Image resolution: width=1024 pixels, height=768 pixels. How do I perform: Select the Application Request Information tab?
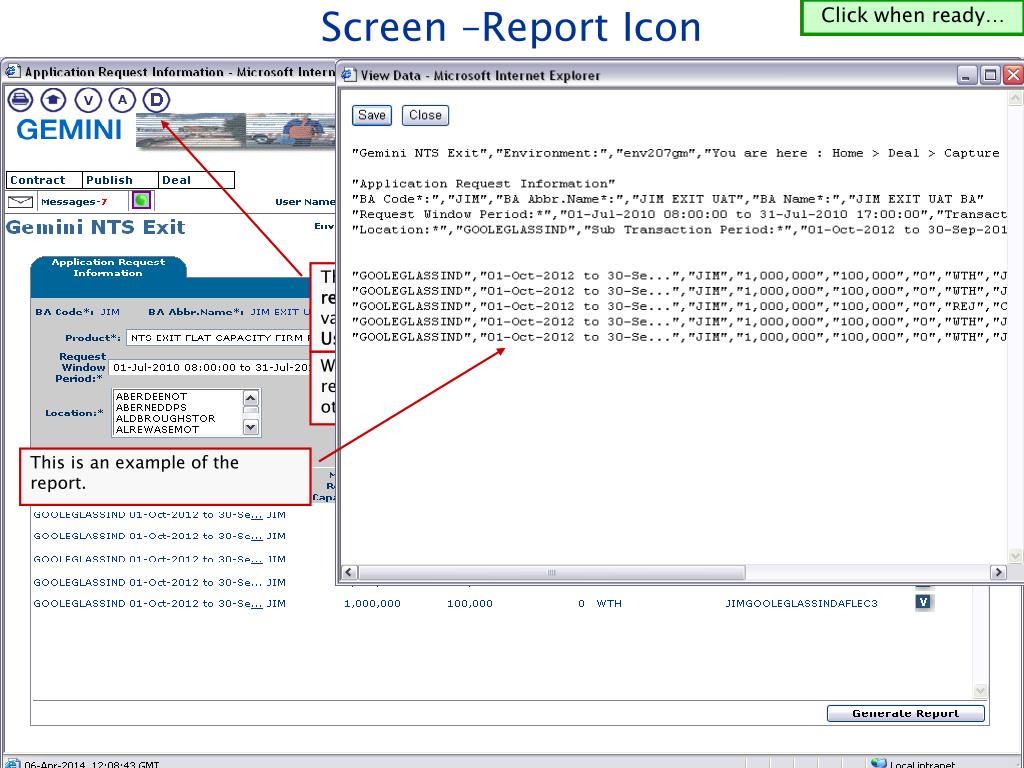coord(108,267)
